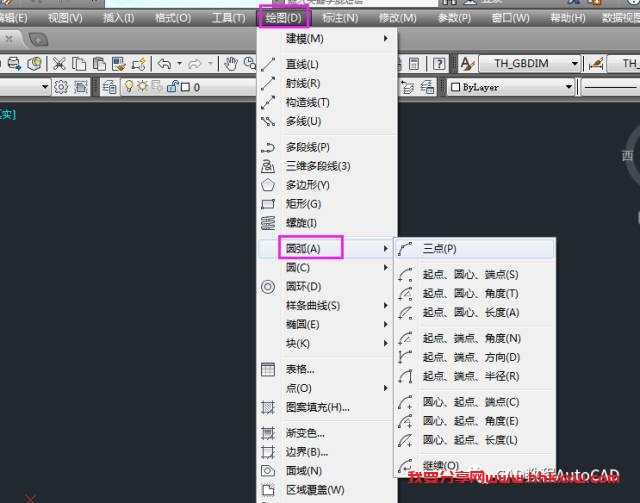
Task: Open the 视图(V) menu
Action: pos(65,18)
